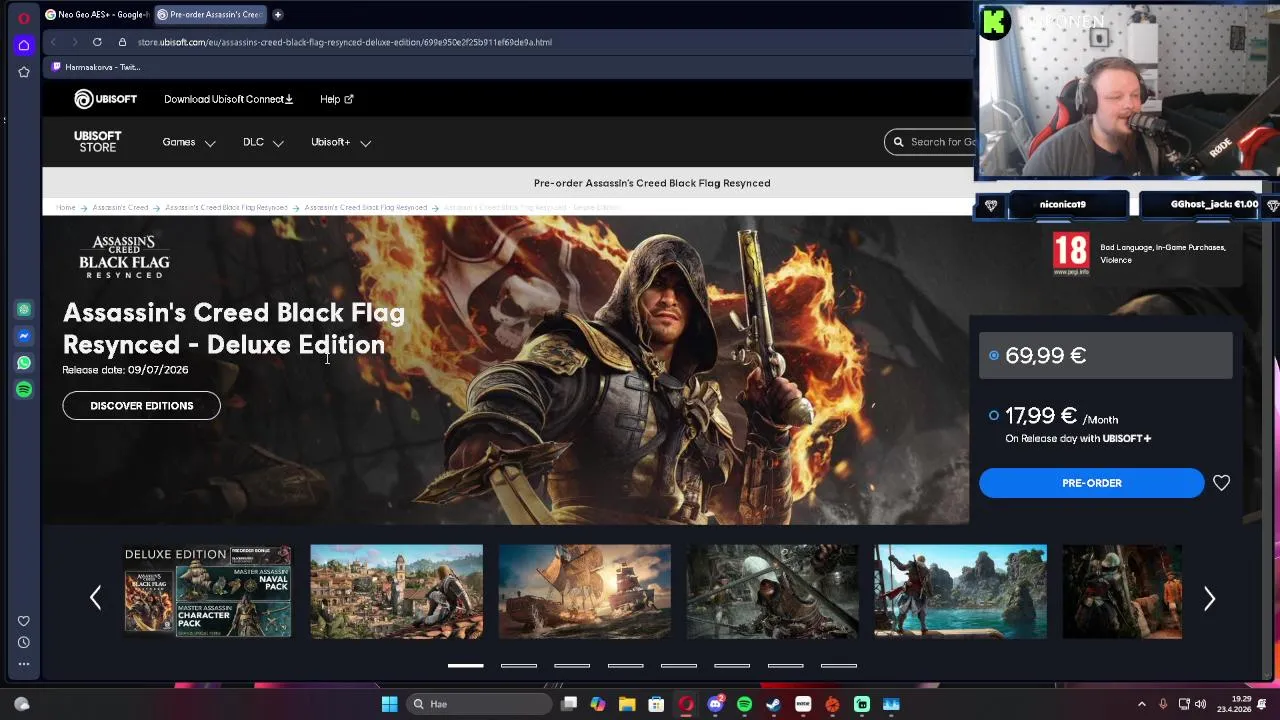Open the heart icon in Opera sidebar
Screen dimensions: 1280x720
coord(24,621)
